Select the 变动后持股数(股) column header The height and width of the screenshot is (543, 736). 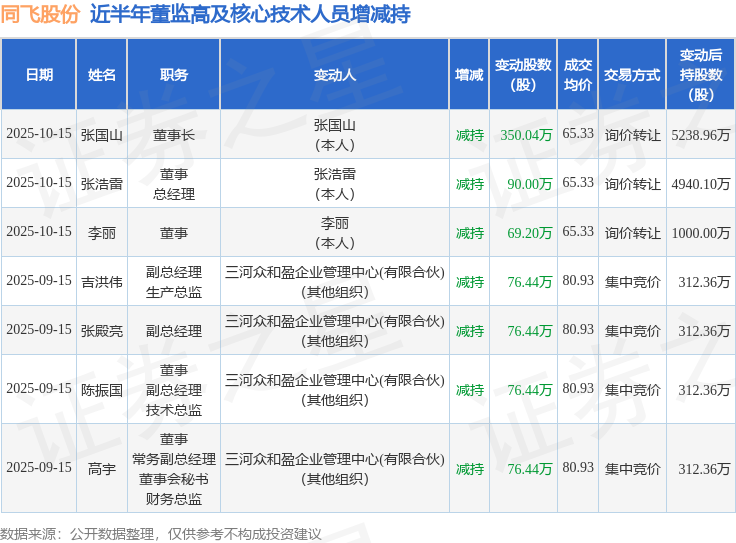click(x=701, y=75)
